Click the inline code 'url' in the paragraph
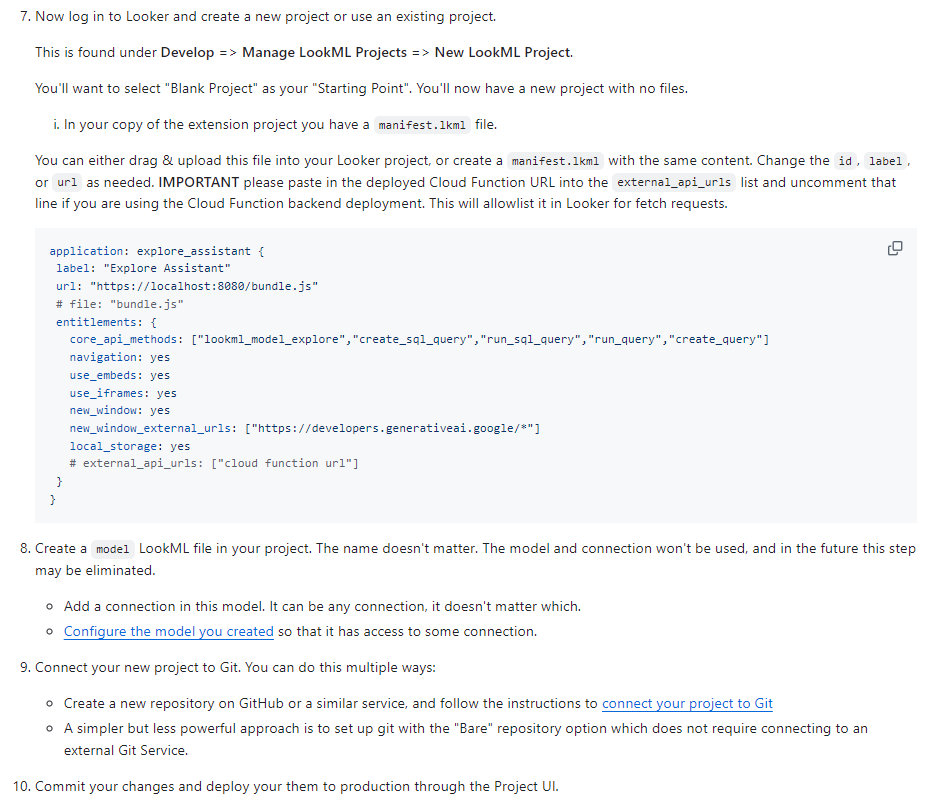The image size is (932, 802). pyautogui.click(x=67, y=183)
